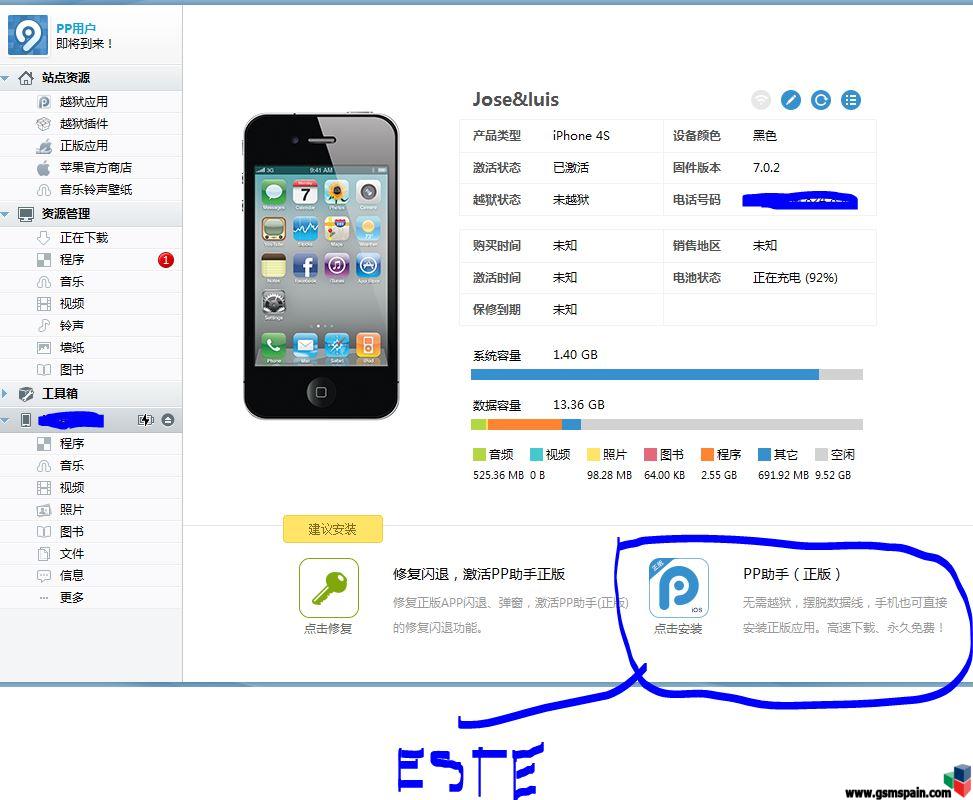Click the 已激活 activation status value
Screen dimensions: 973x800
click(x=571, y=168)
